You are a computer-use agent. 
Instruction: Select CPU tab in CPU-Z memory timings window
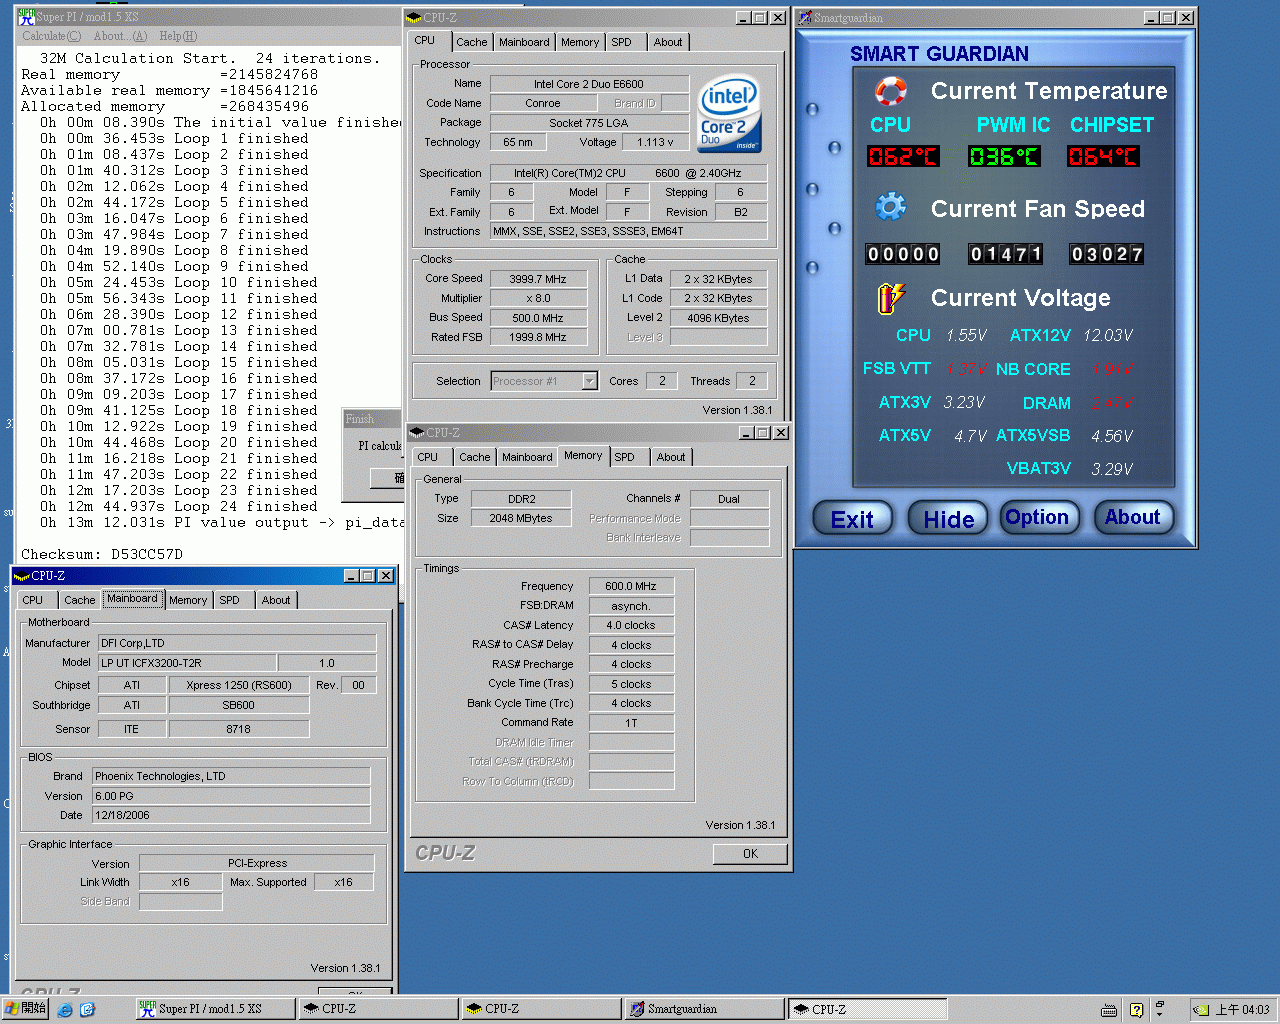pos(428,457)
